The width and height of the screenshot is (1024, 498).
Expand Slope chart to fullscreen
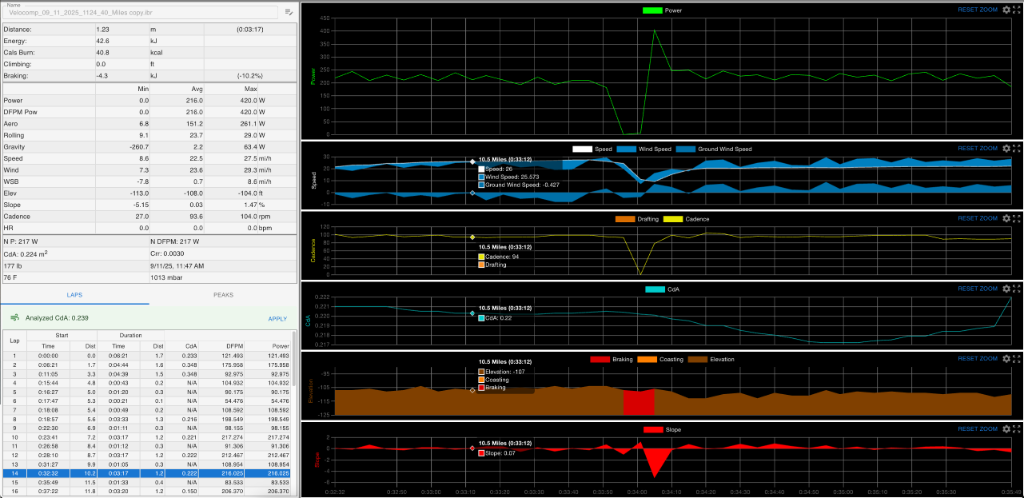tap(1016, 429)
